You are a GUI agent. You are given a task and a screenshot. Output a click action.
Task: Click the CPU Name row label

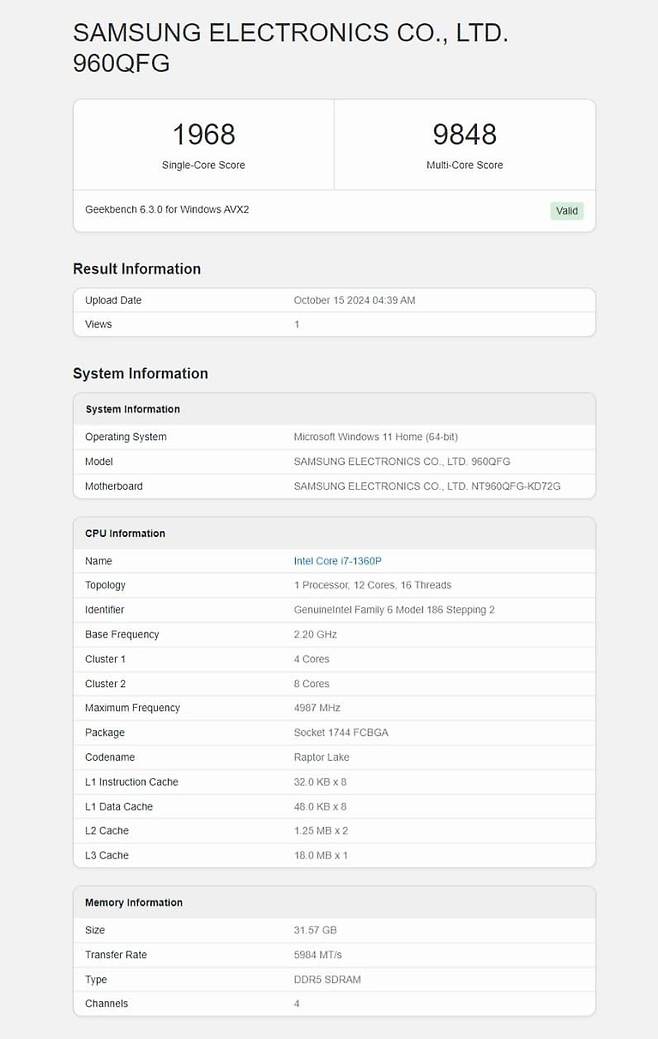pyautogui.click(x=98, y=561)
